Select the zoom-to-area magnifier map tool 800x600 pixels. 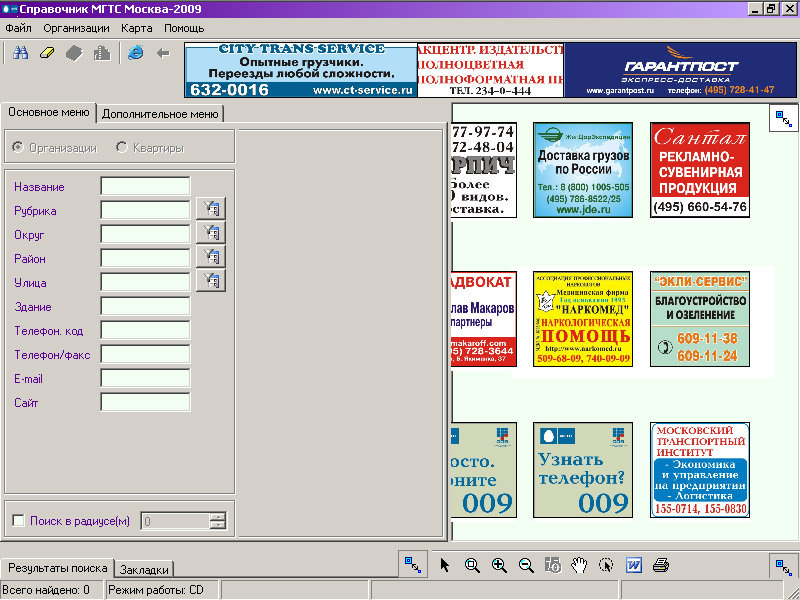point(472,565)
